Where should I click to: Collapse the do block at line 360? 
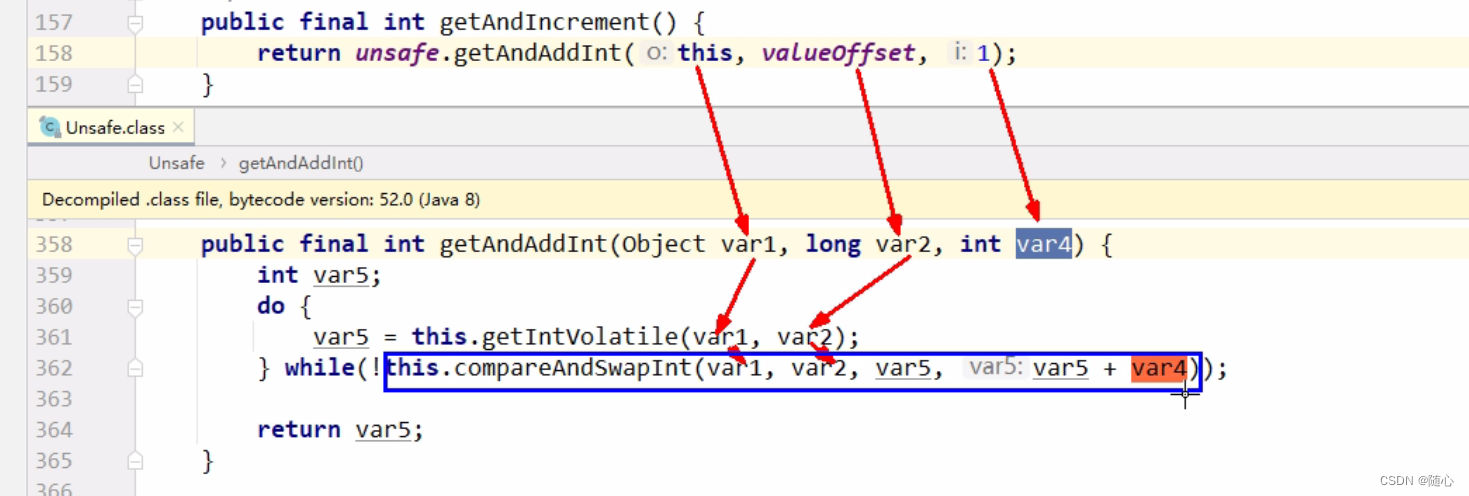click(136, 307)
